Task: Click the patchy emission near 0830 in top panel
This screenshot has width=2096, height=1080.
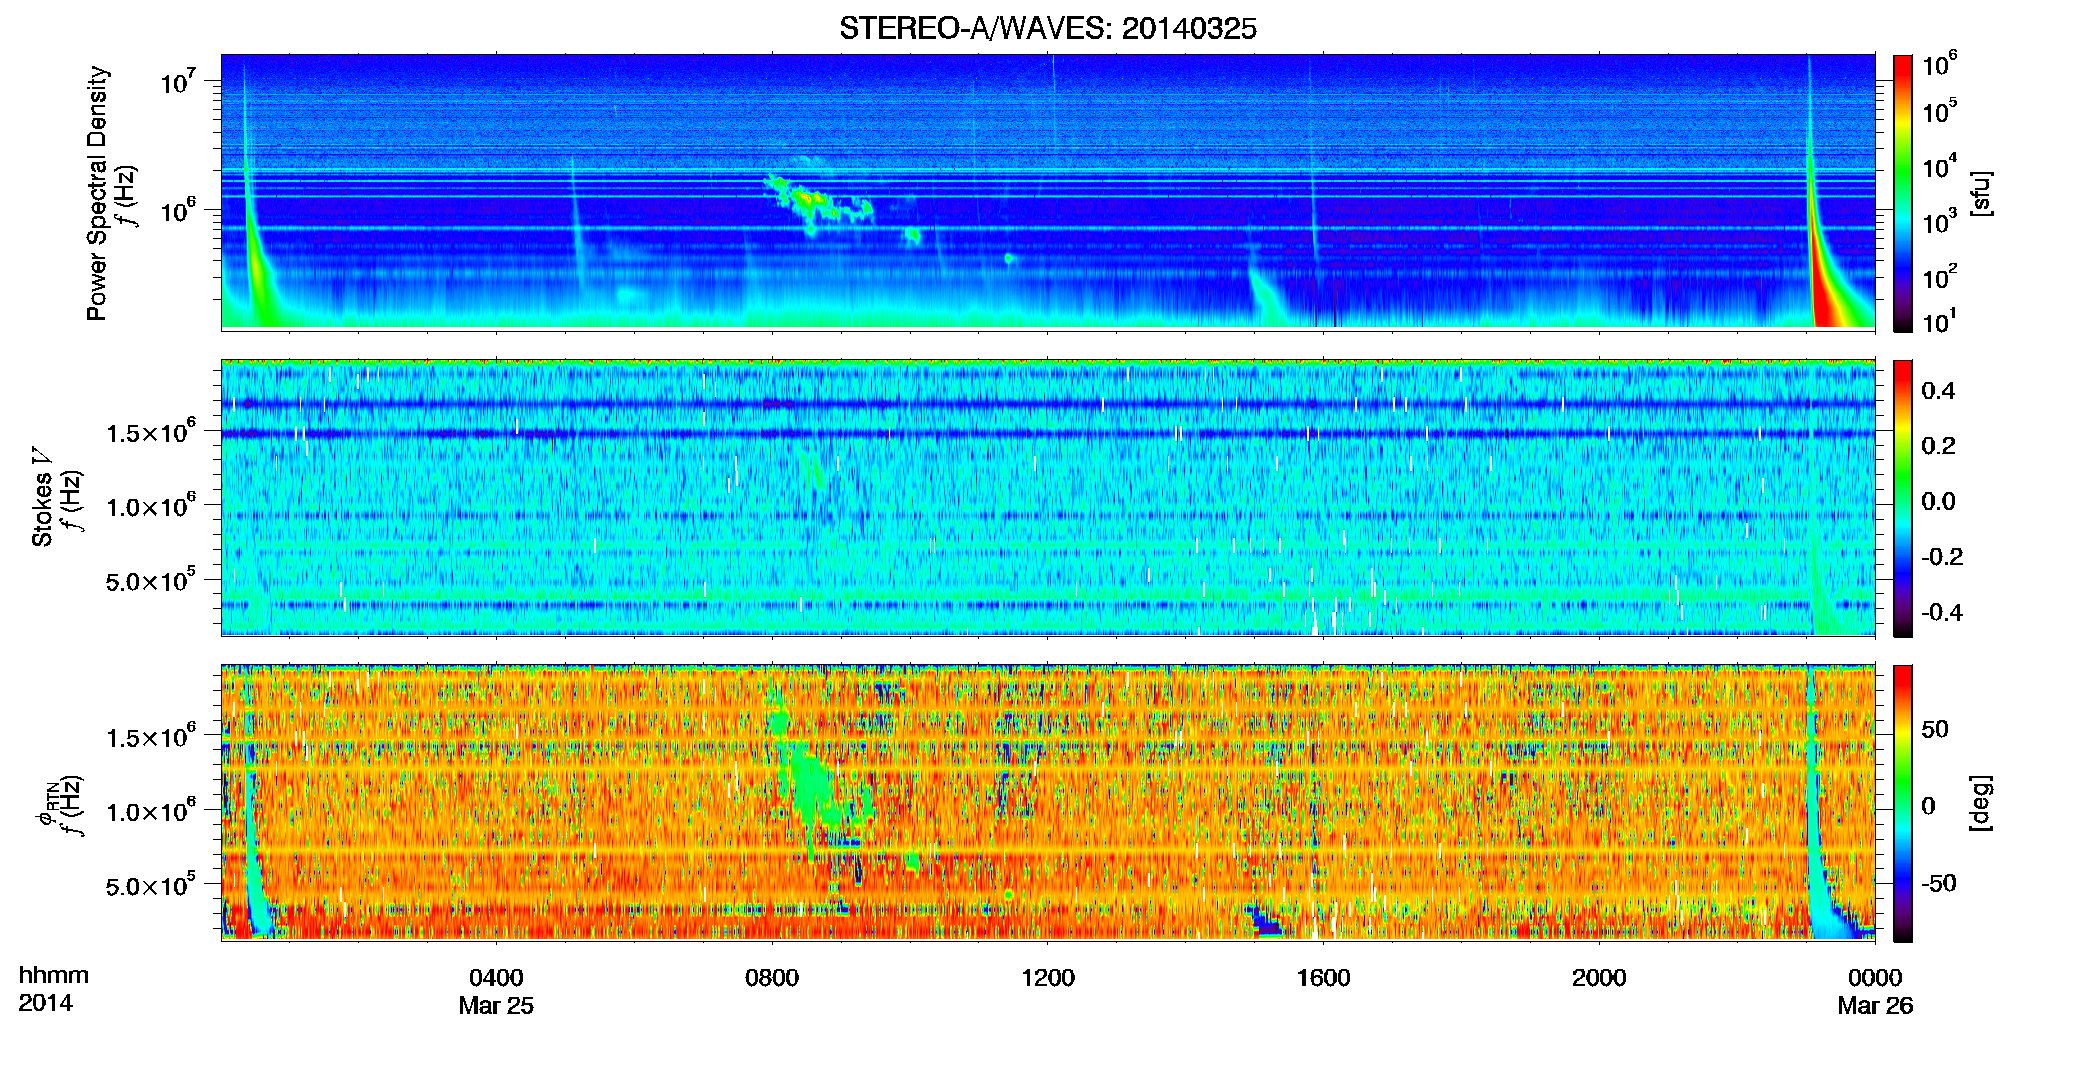Action: click(818, 204)
